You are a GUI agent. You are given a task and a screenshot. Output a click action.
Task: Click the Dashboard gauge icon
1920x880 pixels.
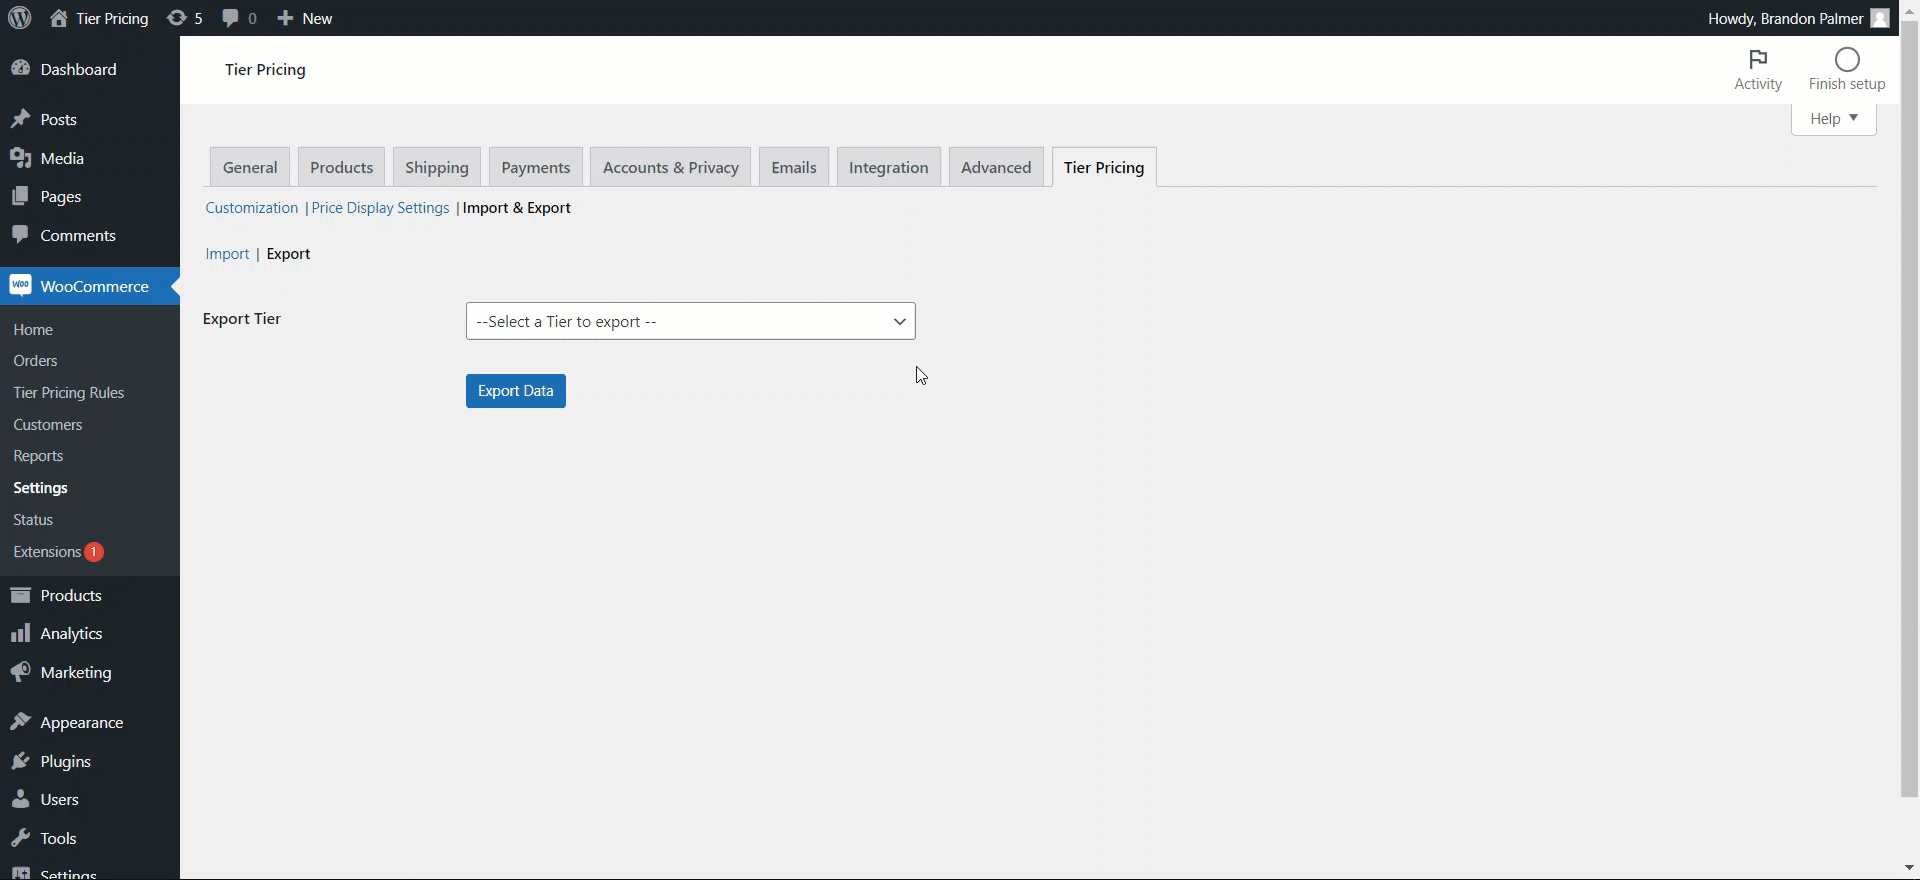(20, 69)
